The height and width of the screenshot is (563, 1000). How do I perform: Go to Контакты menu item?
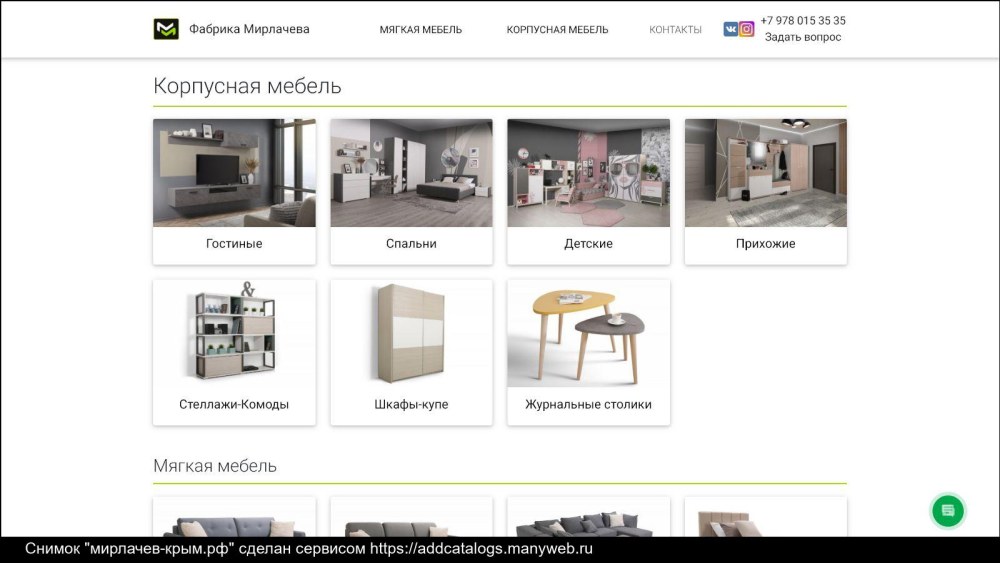[675, 29]
